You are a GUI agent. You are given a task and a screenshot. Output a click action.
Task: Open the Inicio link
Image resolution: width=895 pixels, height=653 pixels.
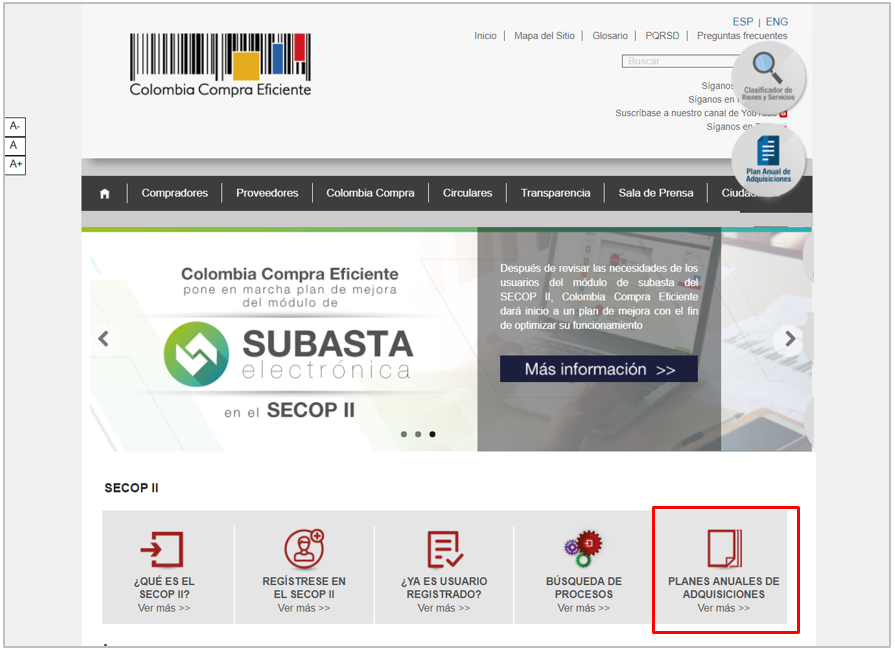coord(485,36)
